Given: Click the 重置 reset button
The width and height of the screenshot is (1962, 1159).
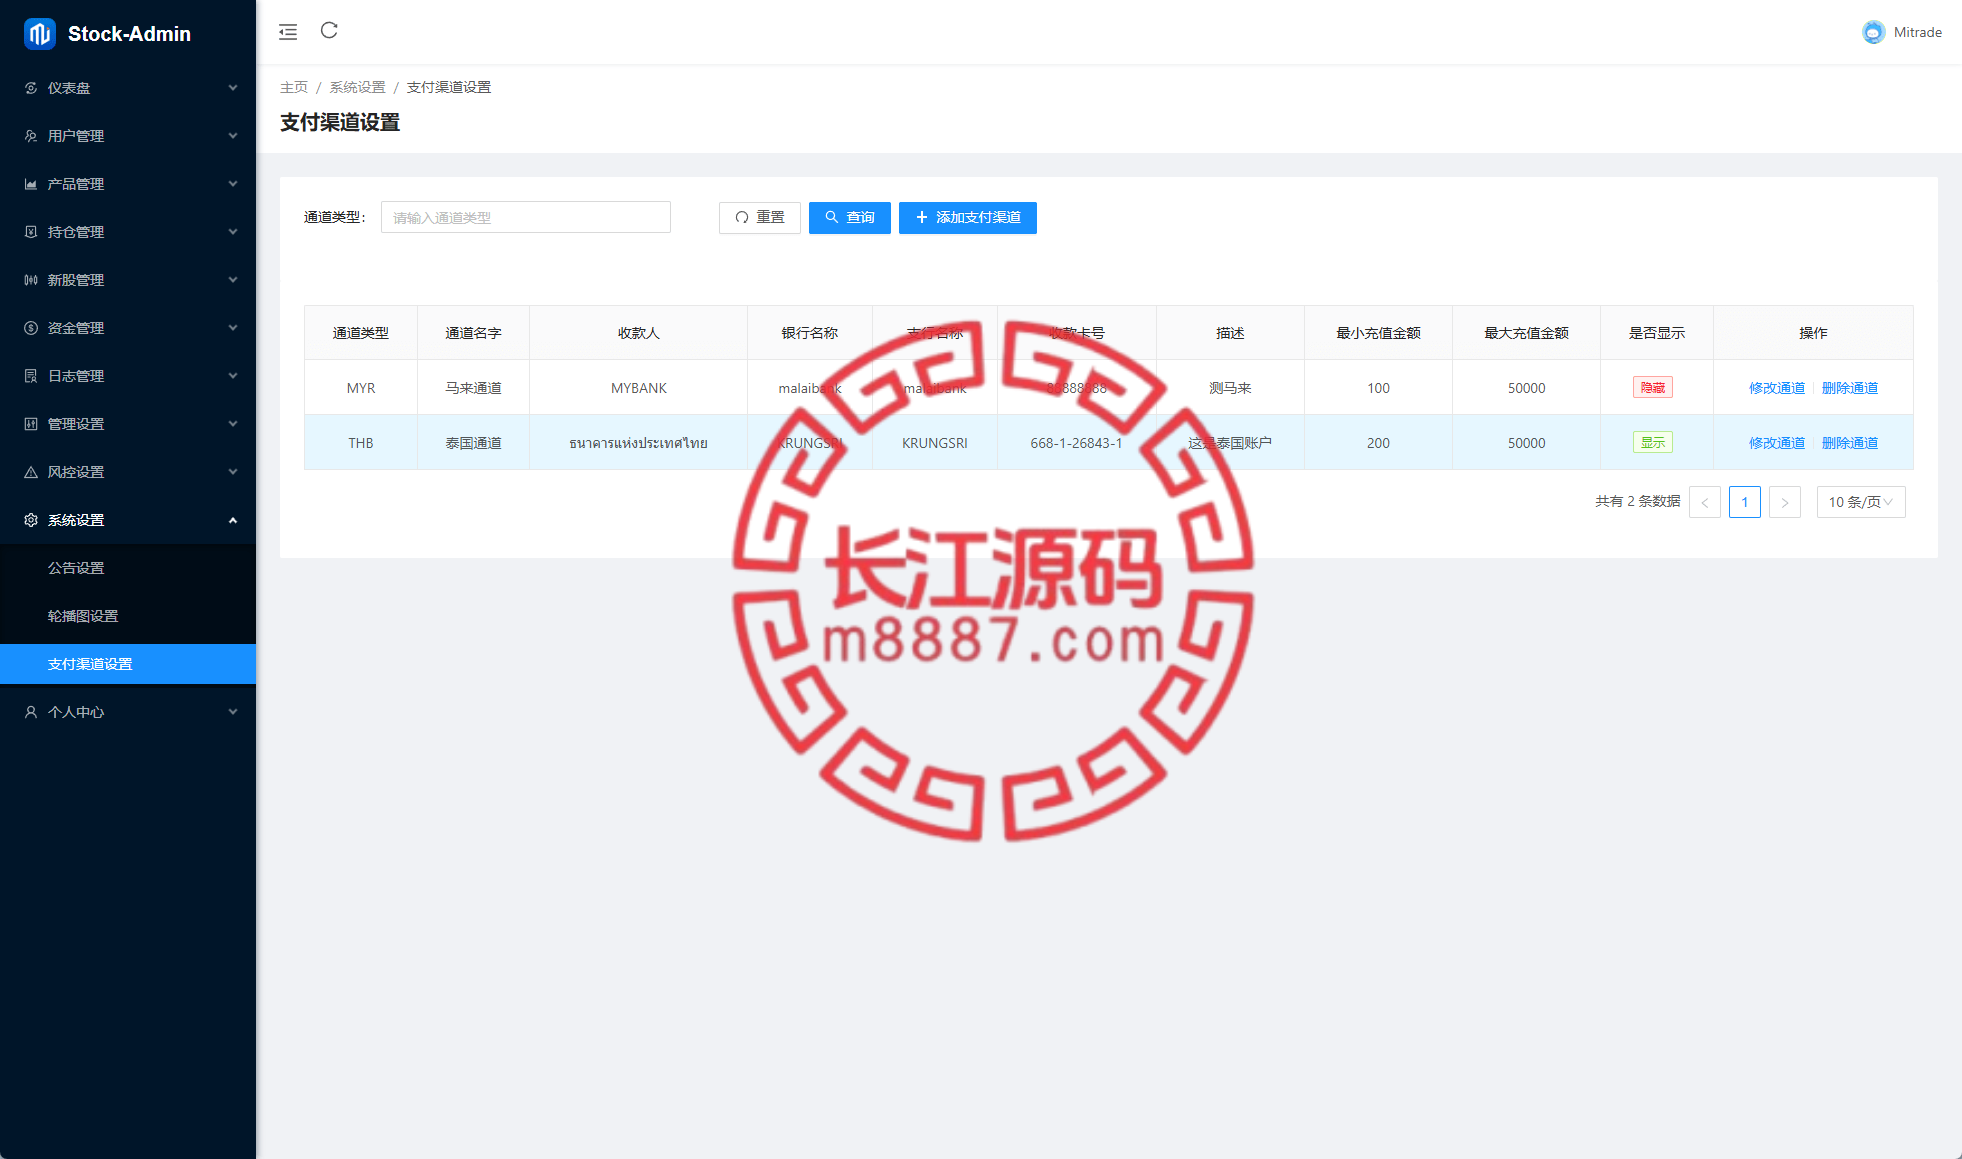Looking at the screenshot, I should tap(759, 217).
